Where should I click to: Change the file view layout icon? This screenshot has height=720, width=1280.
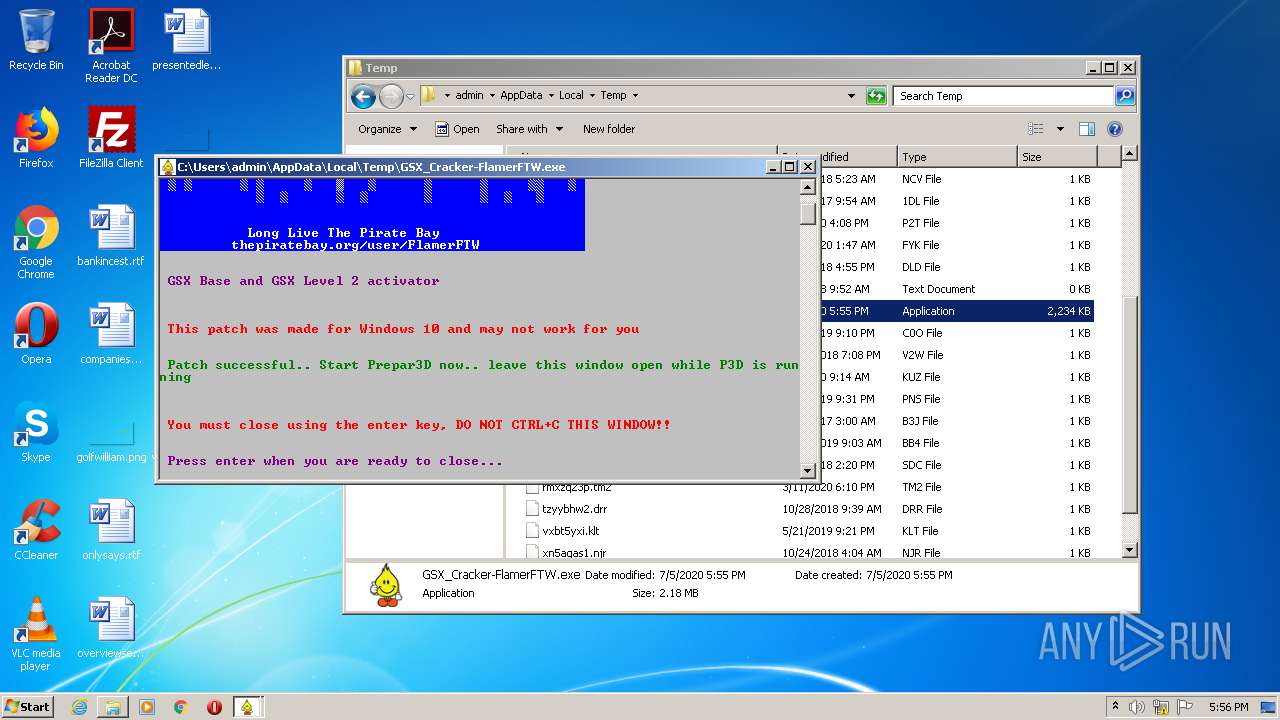[x=1036, y=129]
